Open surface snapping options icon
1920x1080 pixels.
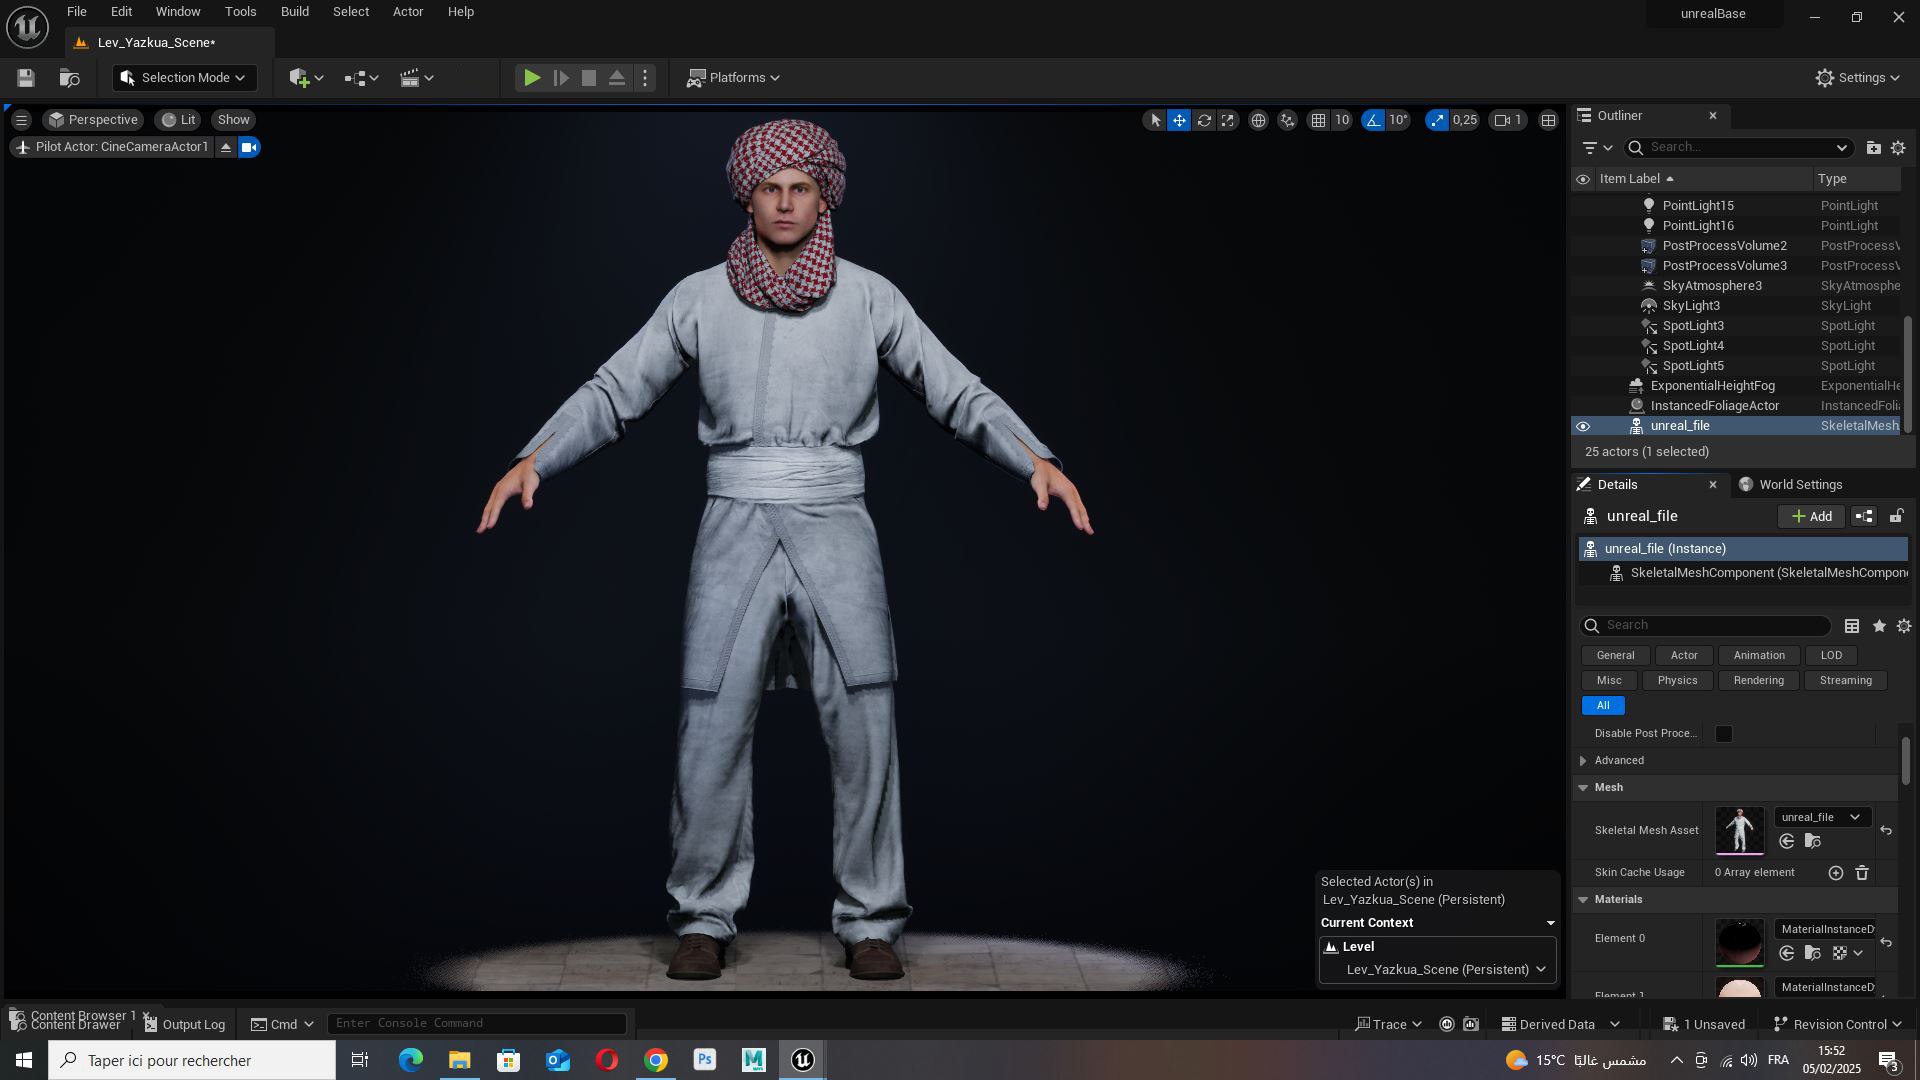(x=1288, y=120)
